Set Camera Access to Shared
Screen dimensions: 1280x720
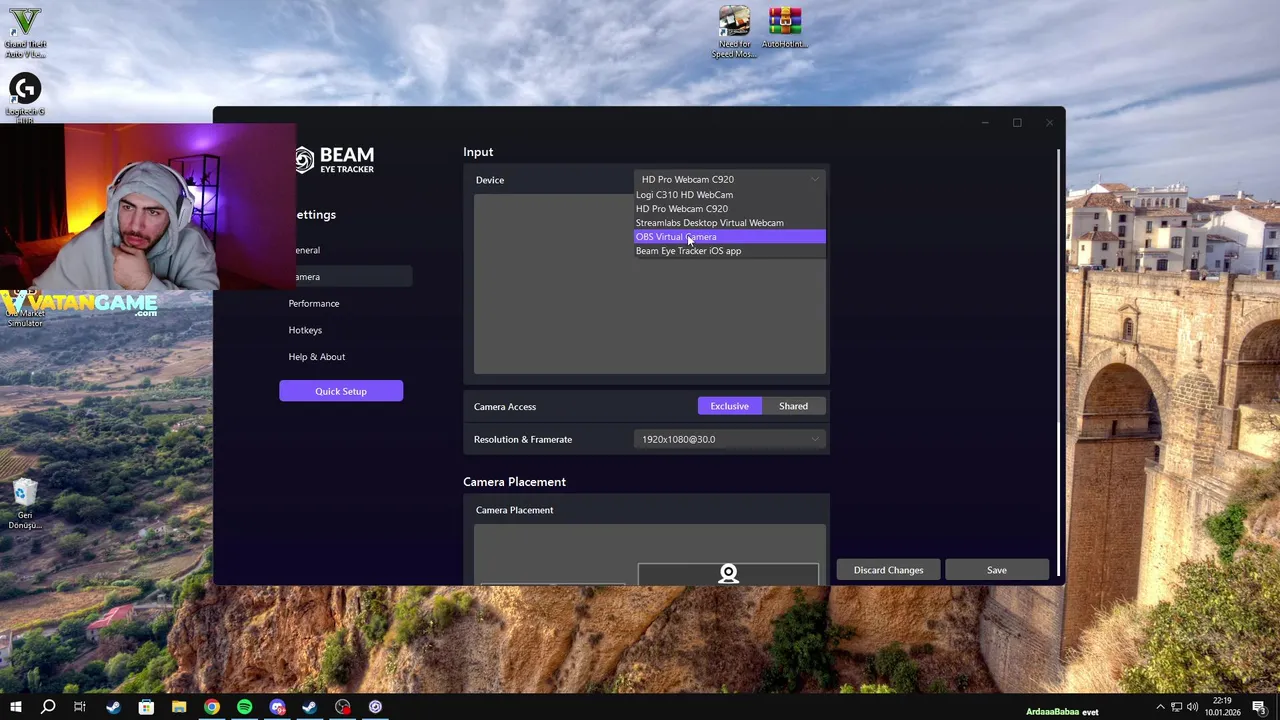(x=793, y=406)
